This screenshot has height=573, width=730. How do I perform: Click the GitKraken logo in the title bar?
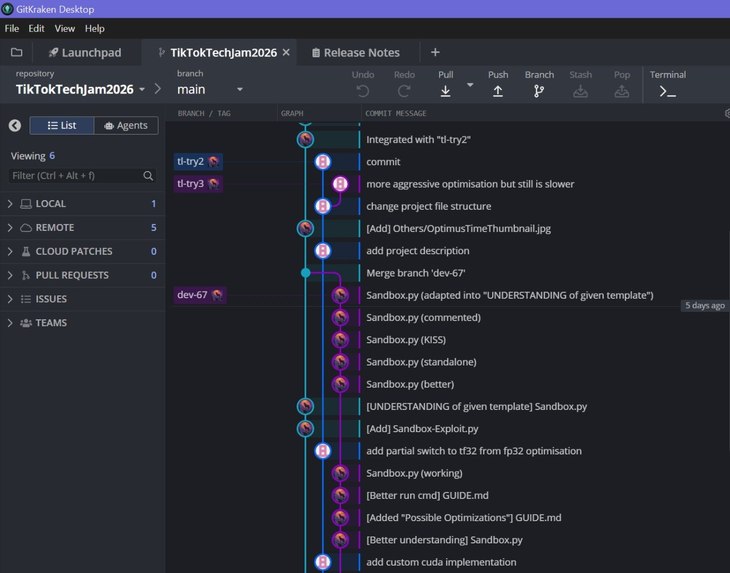point(7,9)
